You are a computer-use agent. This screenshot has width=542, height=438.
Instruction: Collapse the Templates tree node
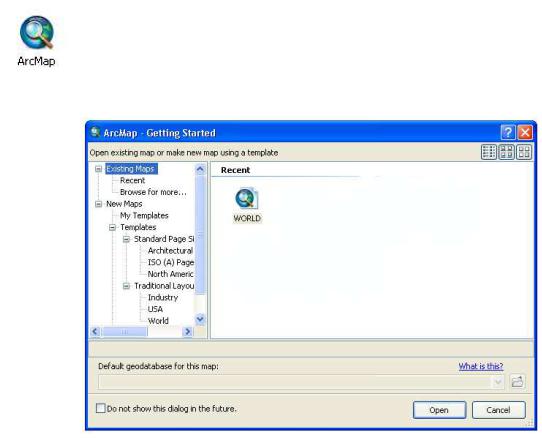[112, 227]
